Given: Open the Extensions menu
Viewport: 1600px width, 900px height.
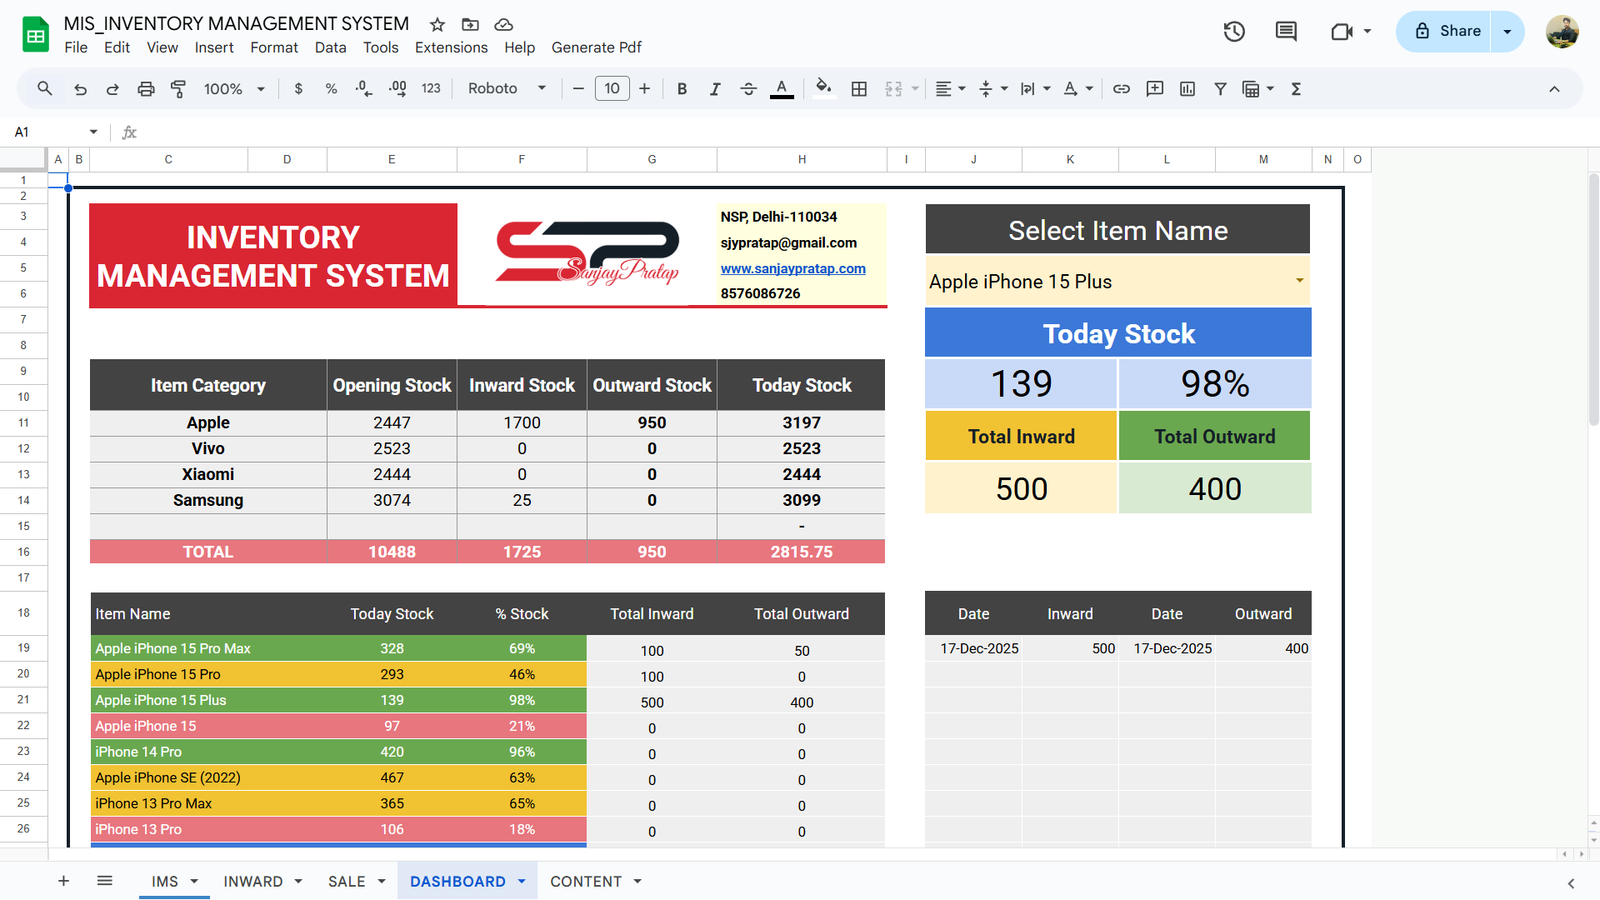Looking at the screenshot, I should pos(451,47).
